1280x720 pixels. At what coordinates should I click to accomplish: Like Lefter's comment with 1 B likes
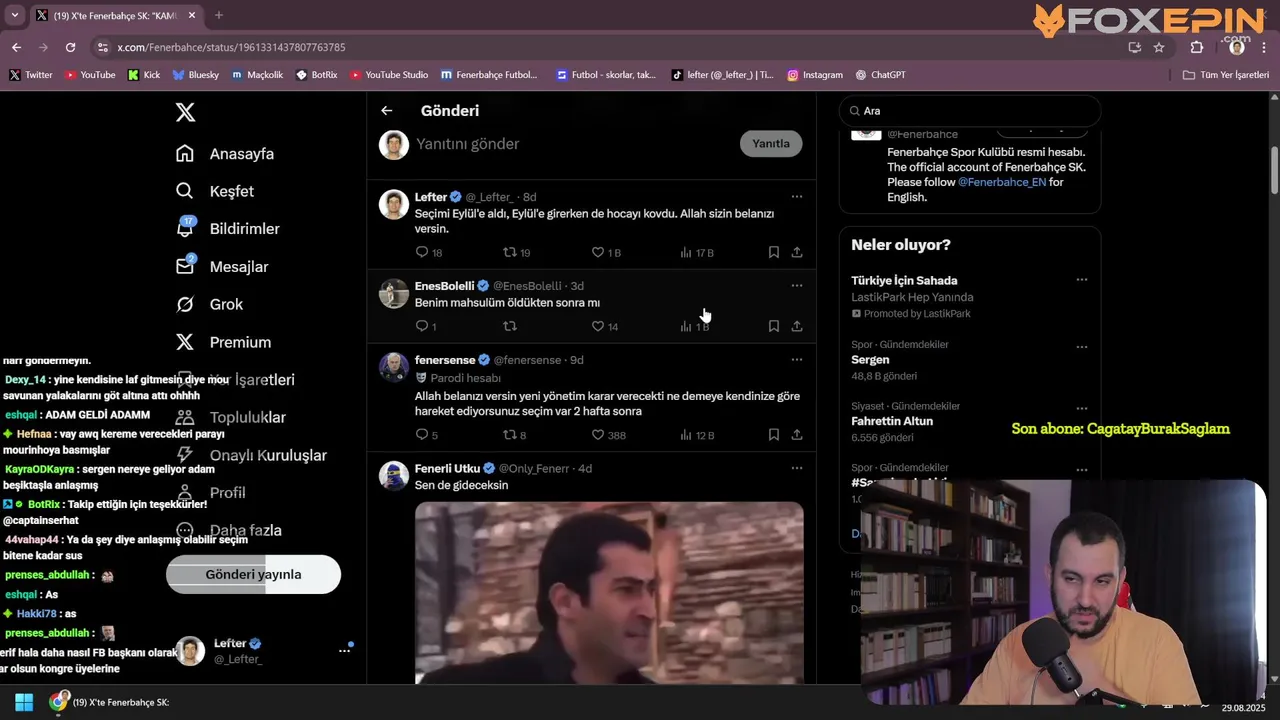pos(606,253)
